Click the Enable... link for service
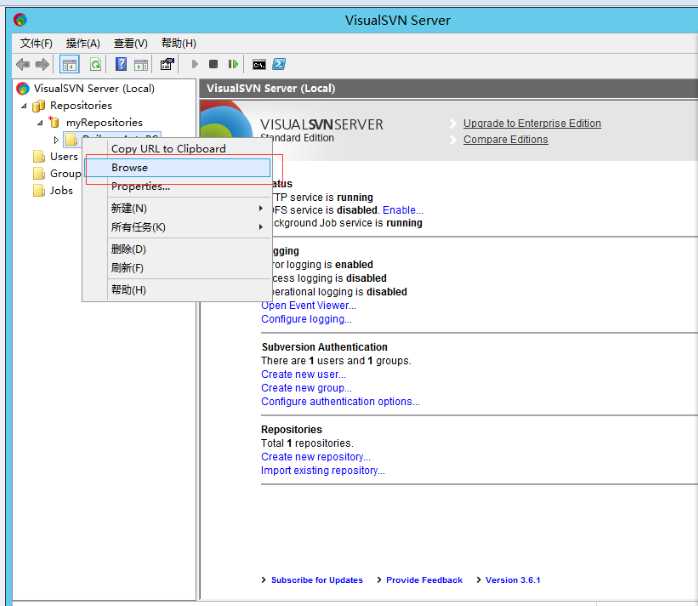 (403, 210)
